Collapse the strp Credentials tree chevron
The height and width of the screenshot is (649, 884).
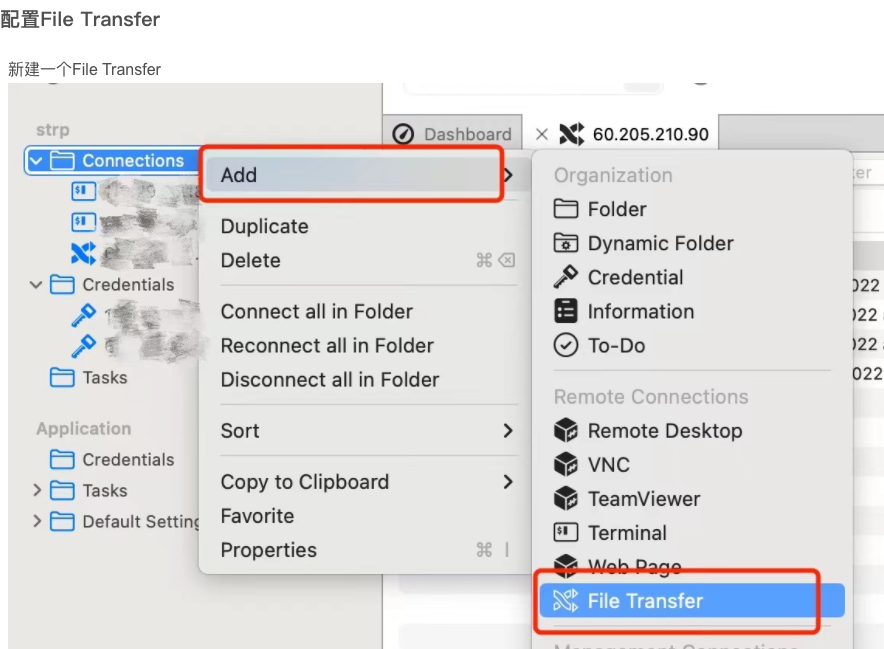(x=36, y=285)
